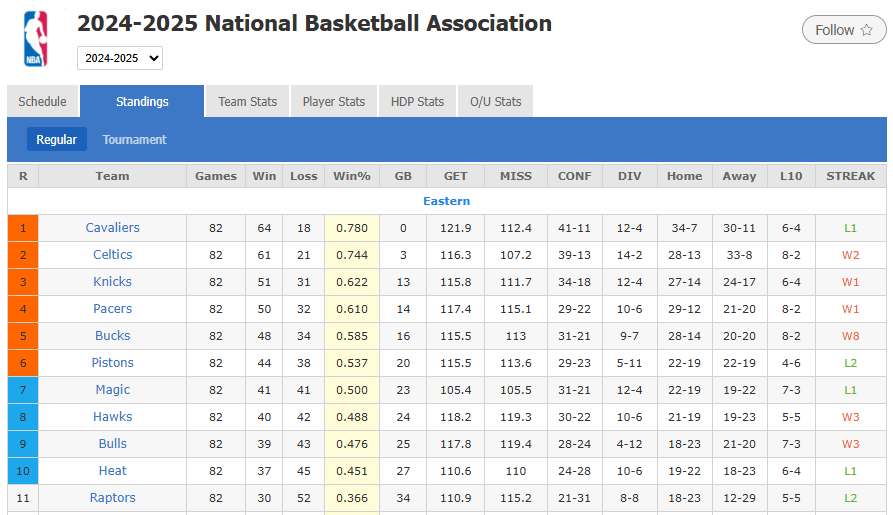Click the STREAK column header

point(850,176)
